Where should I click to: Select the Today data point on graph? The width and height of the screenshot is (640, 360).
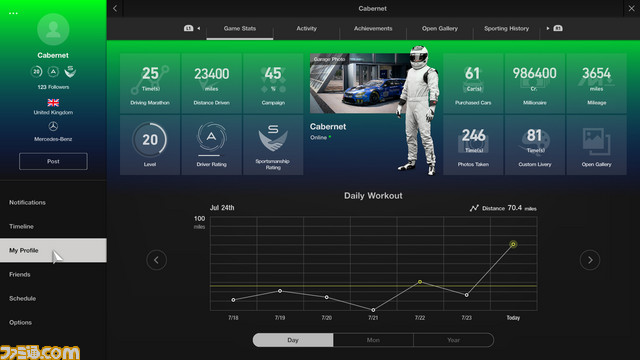coord(513,244)
